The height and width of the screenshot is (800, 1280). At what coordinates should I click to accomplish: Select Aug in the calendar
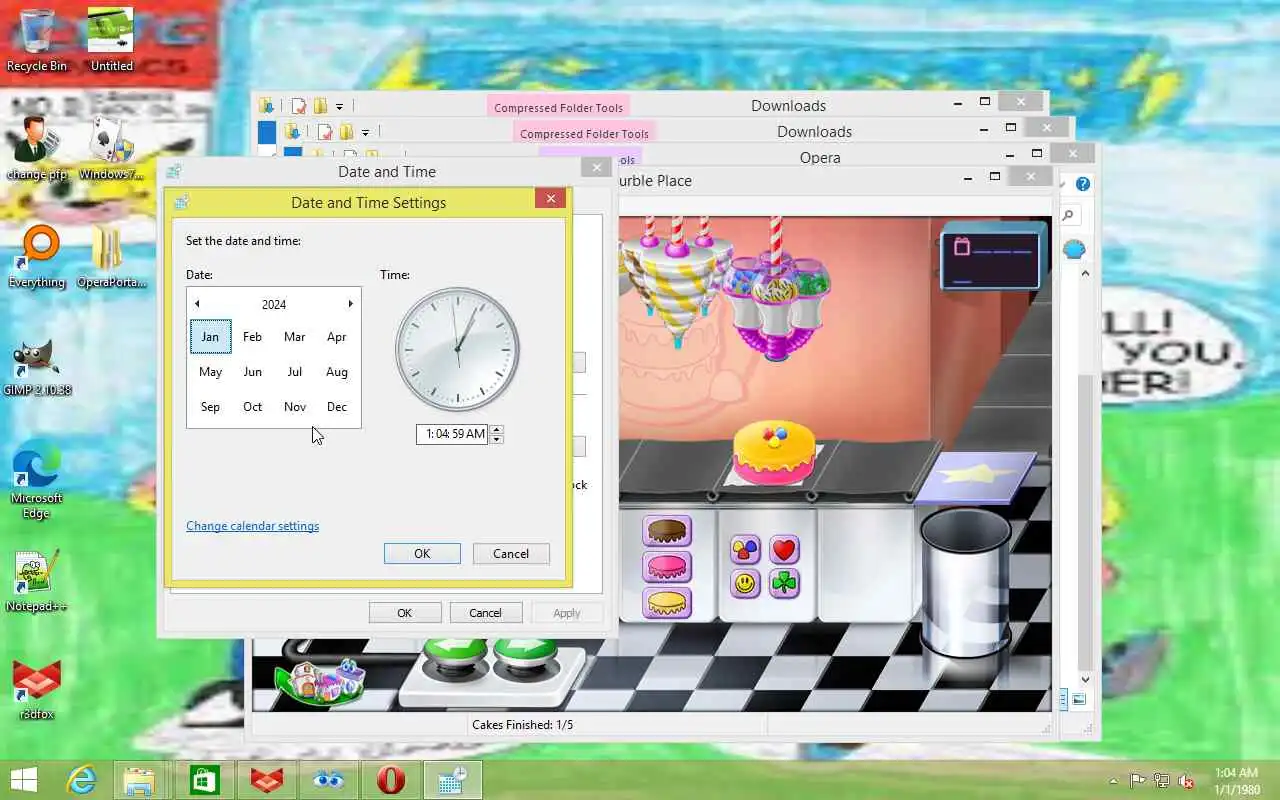click(337, 372)
